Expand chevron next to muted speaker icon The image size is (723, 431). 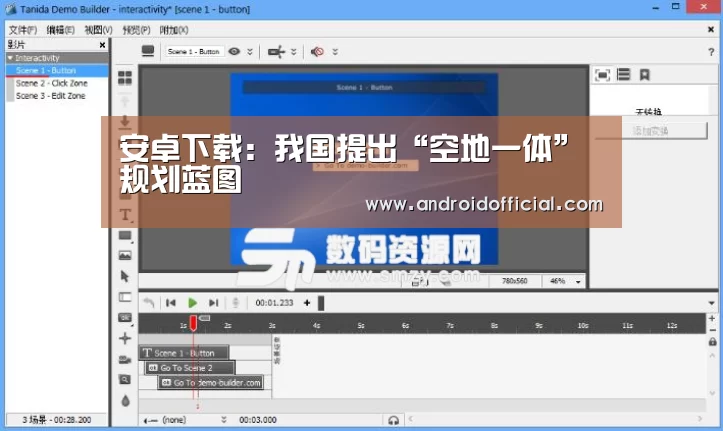click(335, 52)
